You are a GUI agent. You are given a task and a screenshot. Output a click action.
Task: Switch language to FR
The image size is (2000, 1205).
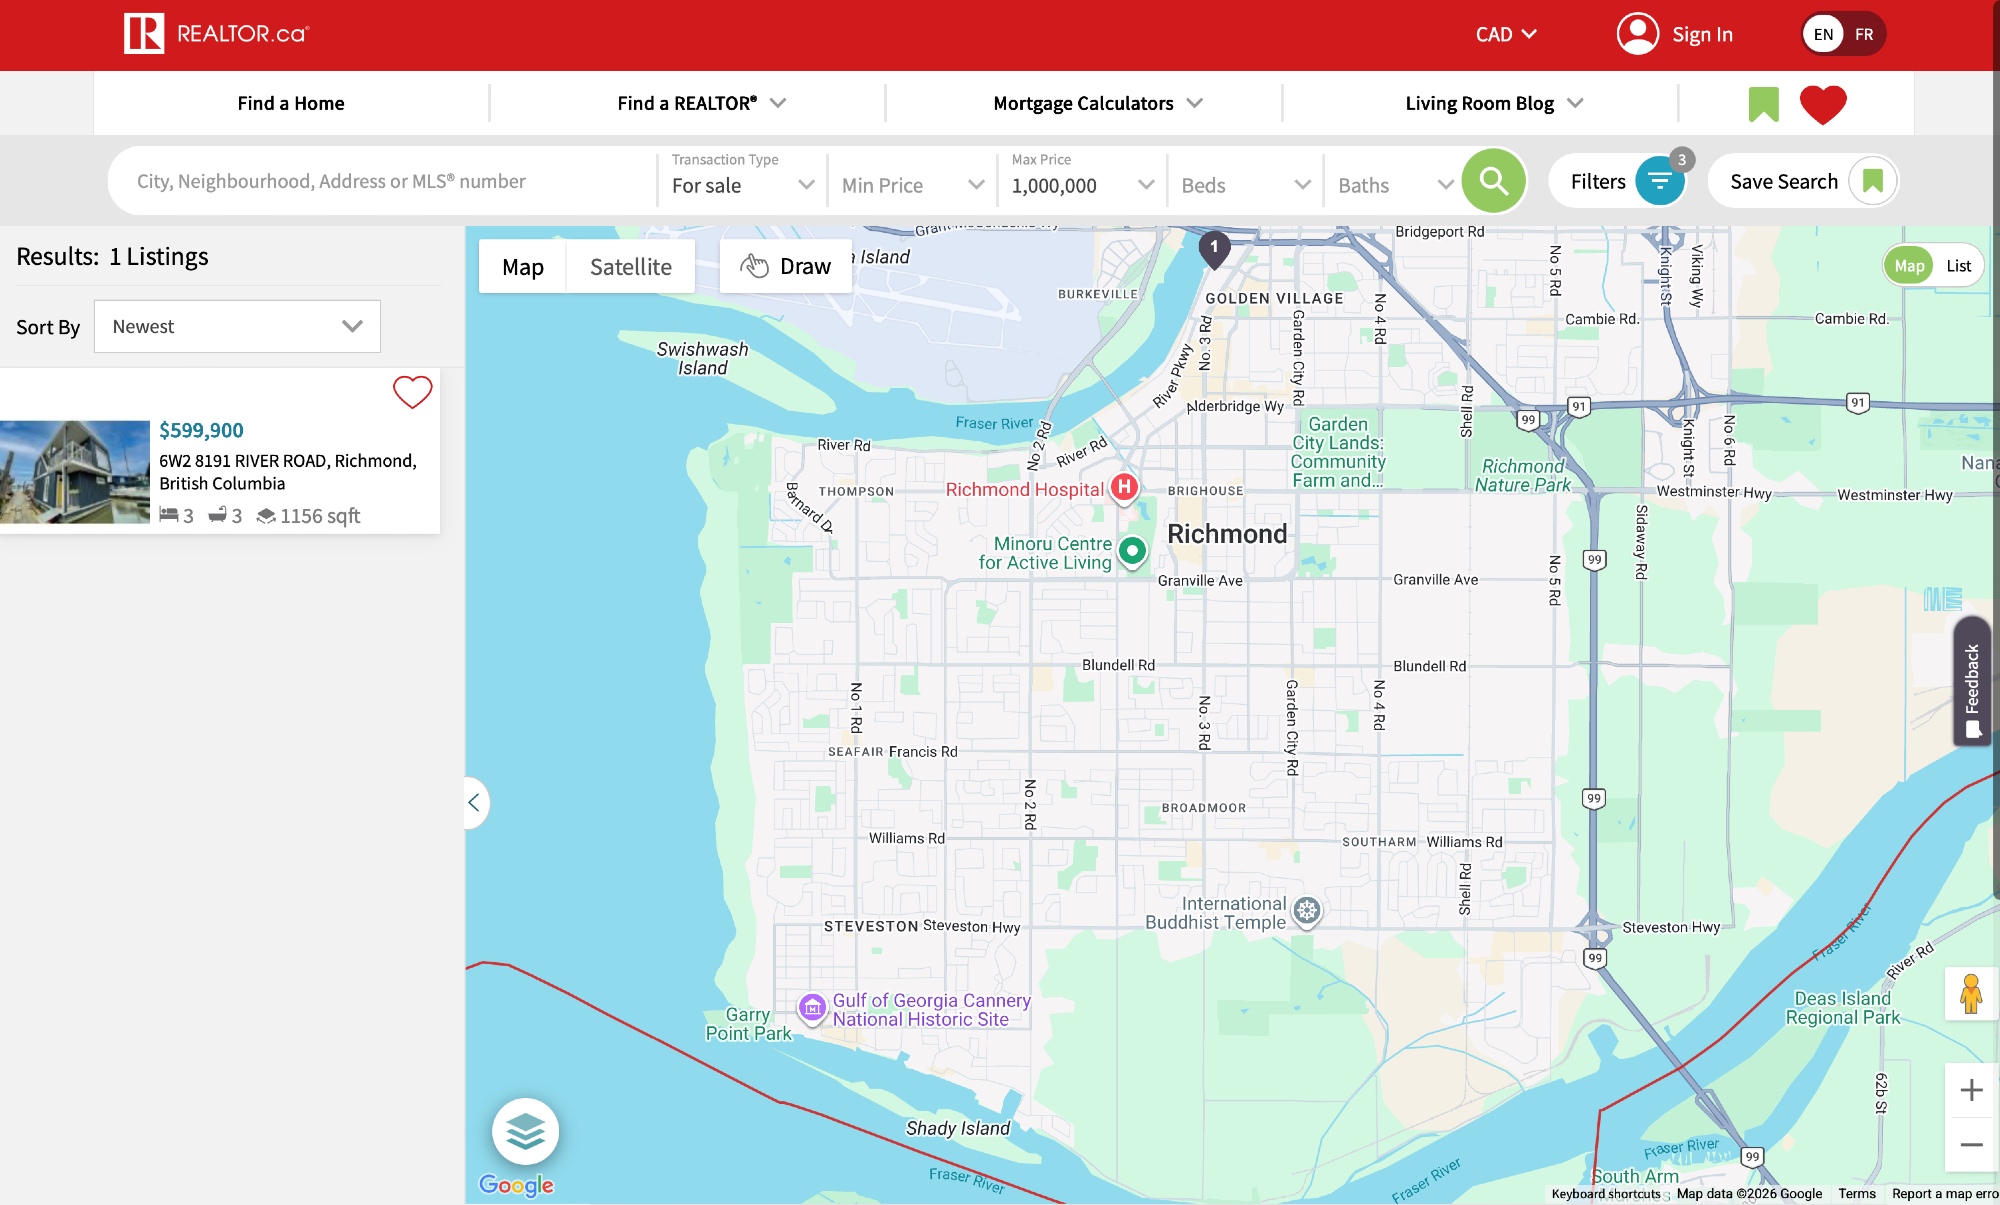pyautogui.click(x=1864, y=34)
